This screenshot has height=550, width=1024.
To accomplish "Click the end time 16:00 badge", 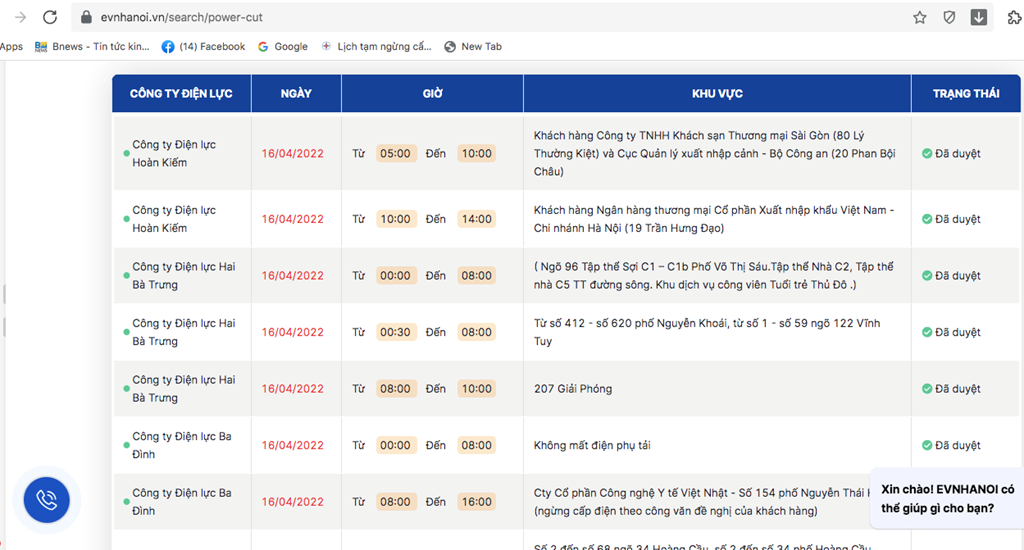I will click(x=477, y=502).
